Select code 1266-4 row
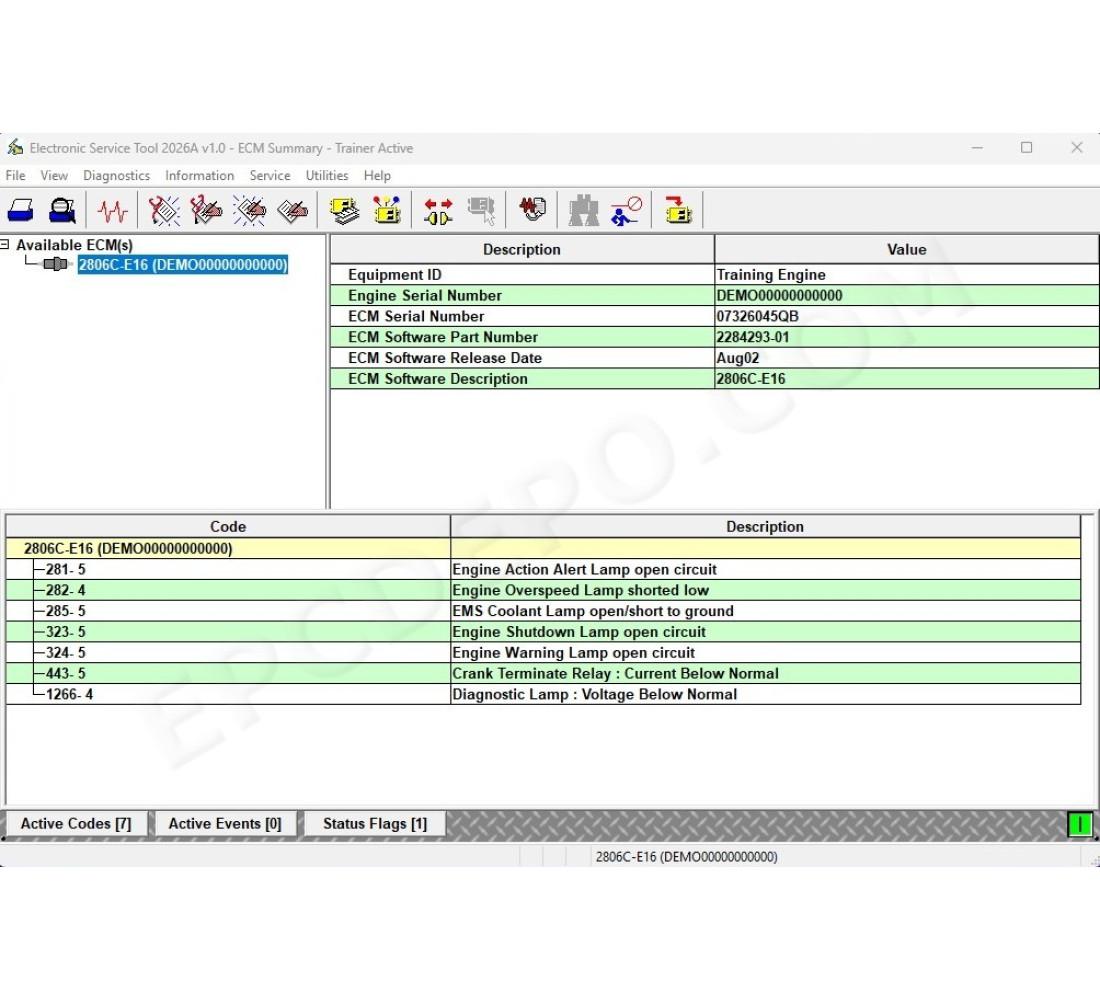Viewport: 1100px width, 1000px height. click(543, 694)
